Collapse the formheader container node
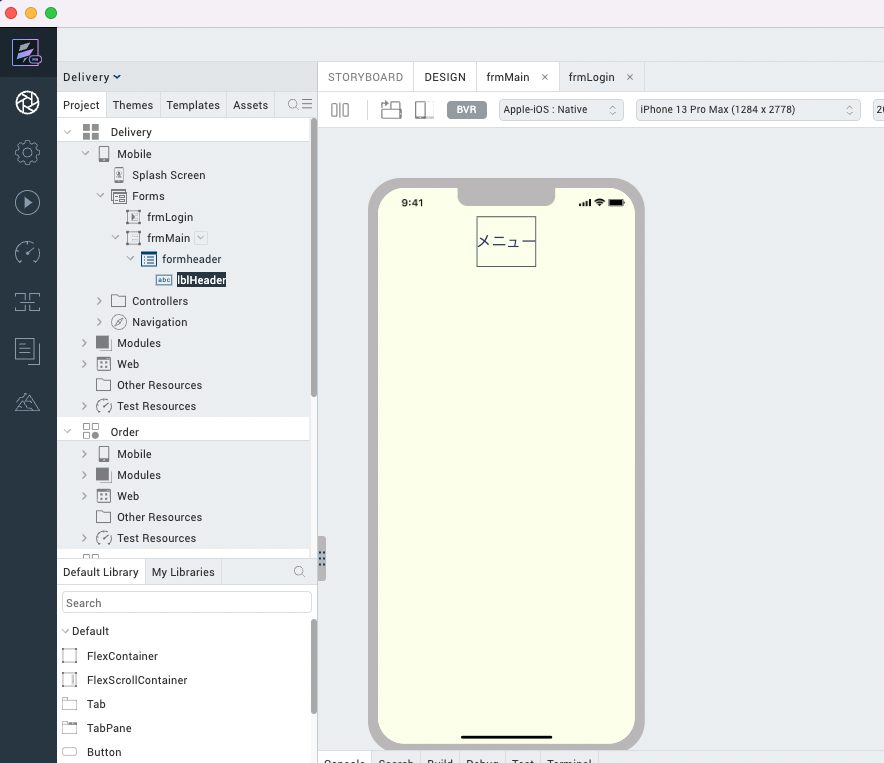 coord(130,258)
